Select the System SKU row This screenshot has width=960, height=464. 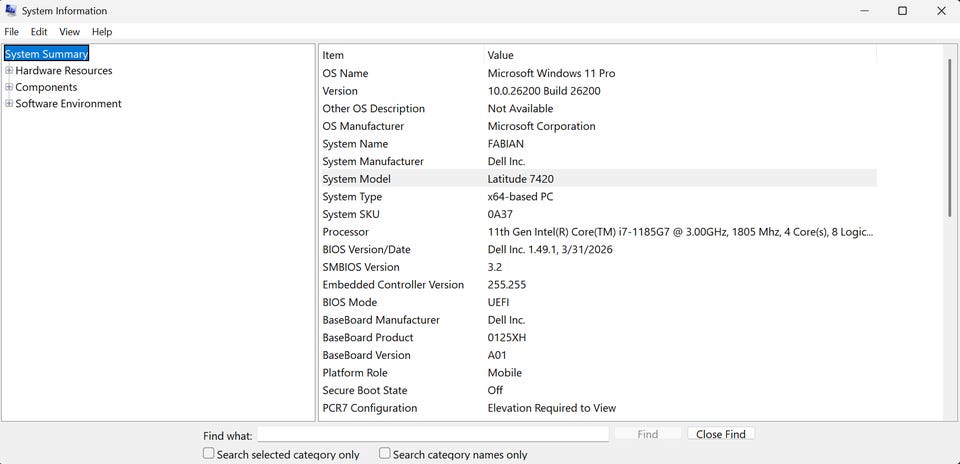598,214
